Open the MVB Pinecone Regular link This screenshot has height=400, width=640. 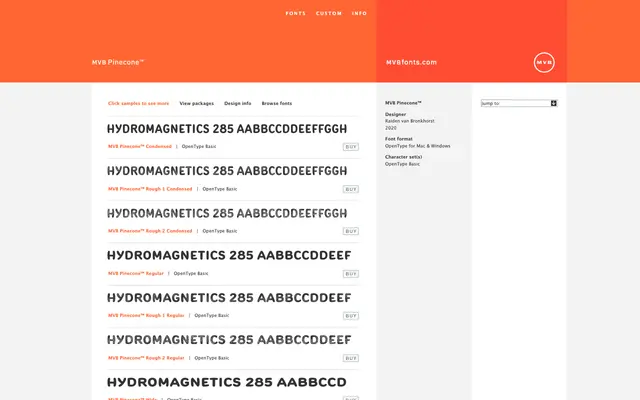[136, 273]
